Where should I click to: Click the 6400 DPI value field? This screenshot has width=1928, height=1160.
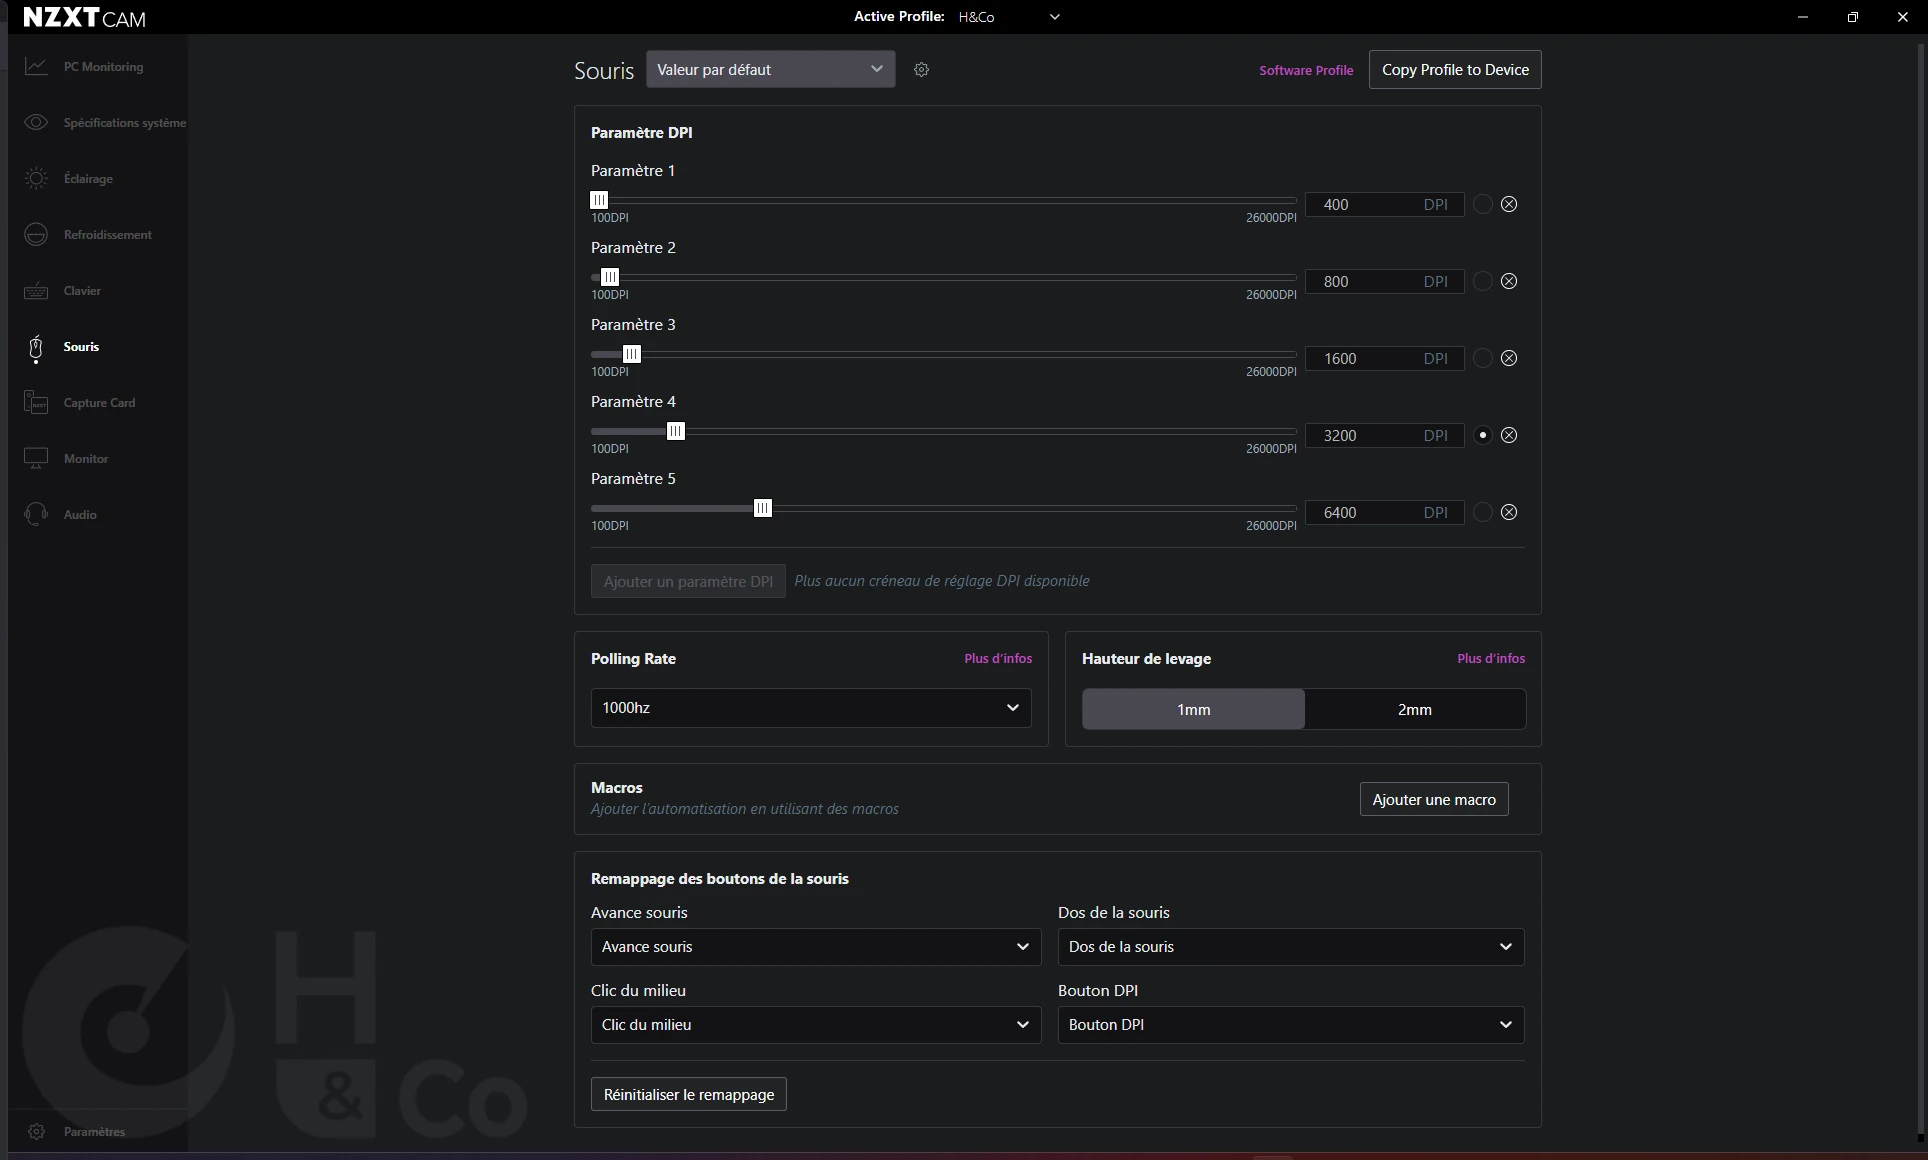point(1385,512)
